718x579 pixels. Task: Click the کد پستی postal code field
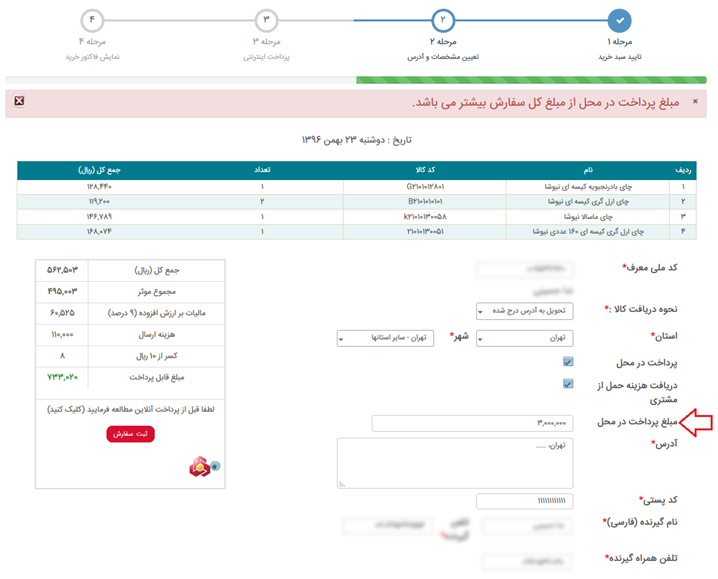[524, 501]
